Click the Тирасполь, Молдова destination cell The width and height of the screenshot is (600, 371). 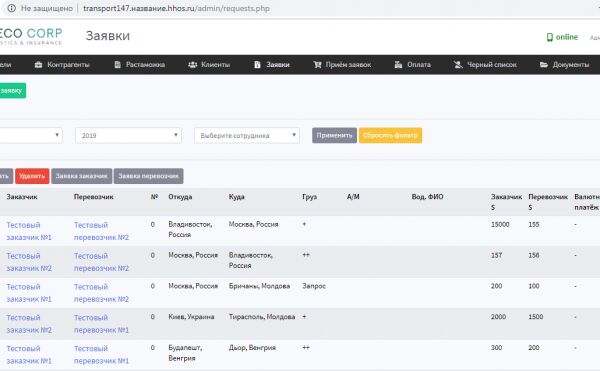click(262, 317)
